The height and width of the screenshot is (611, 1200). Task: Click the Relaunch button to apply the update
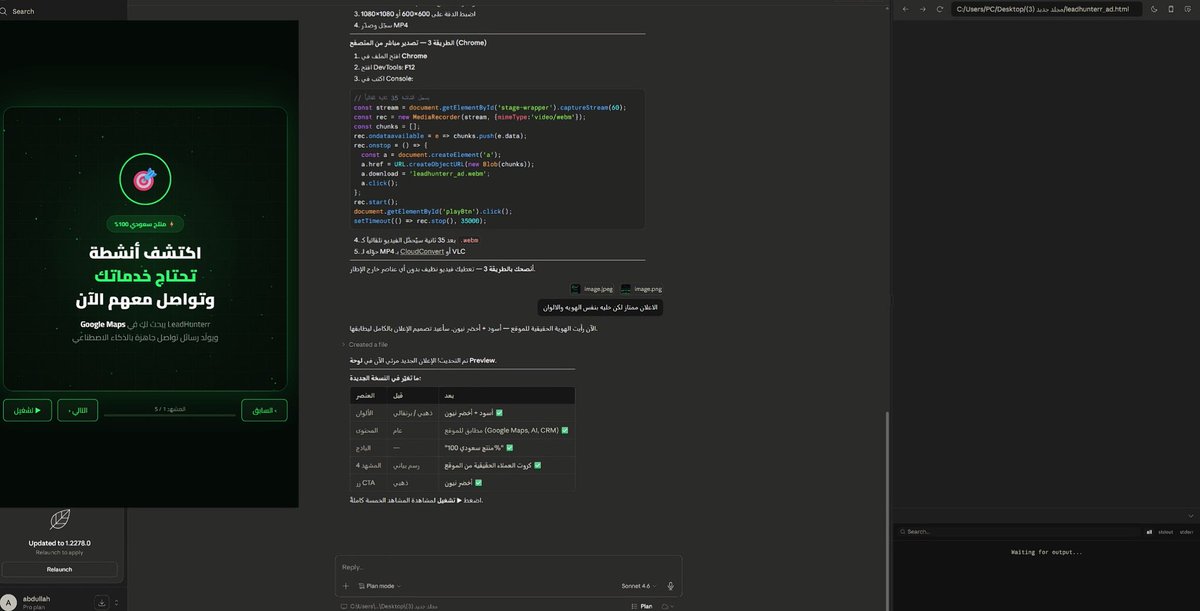pos(59,569)
